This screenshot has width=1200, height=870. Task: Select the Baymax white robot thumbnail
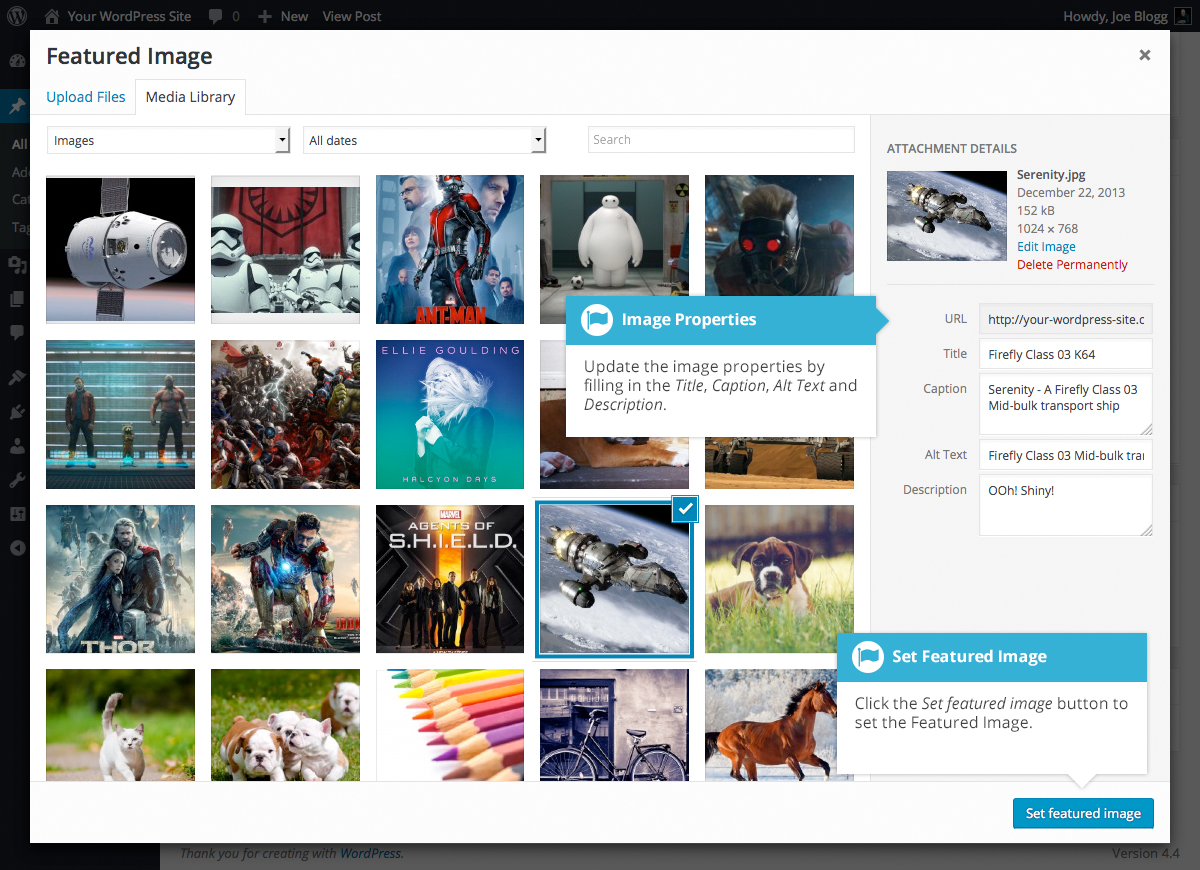pos(614,235)
